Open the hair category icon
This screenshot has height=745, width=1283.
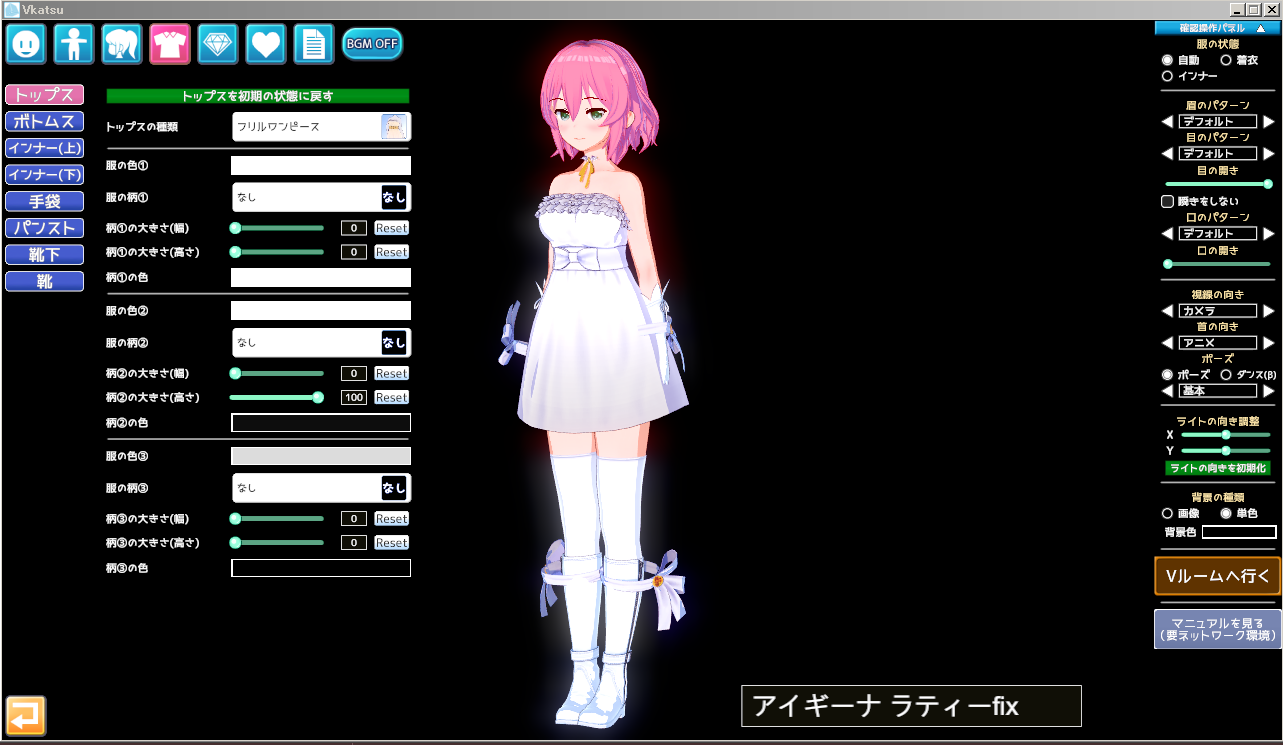[122, 44]
